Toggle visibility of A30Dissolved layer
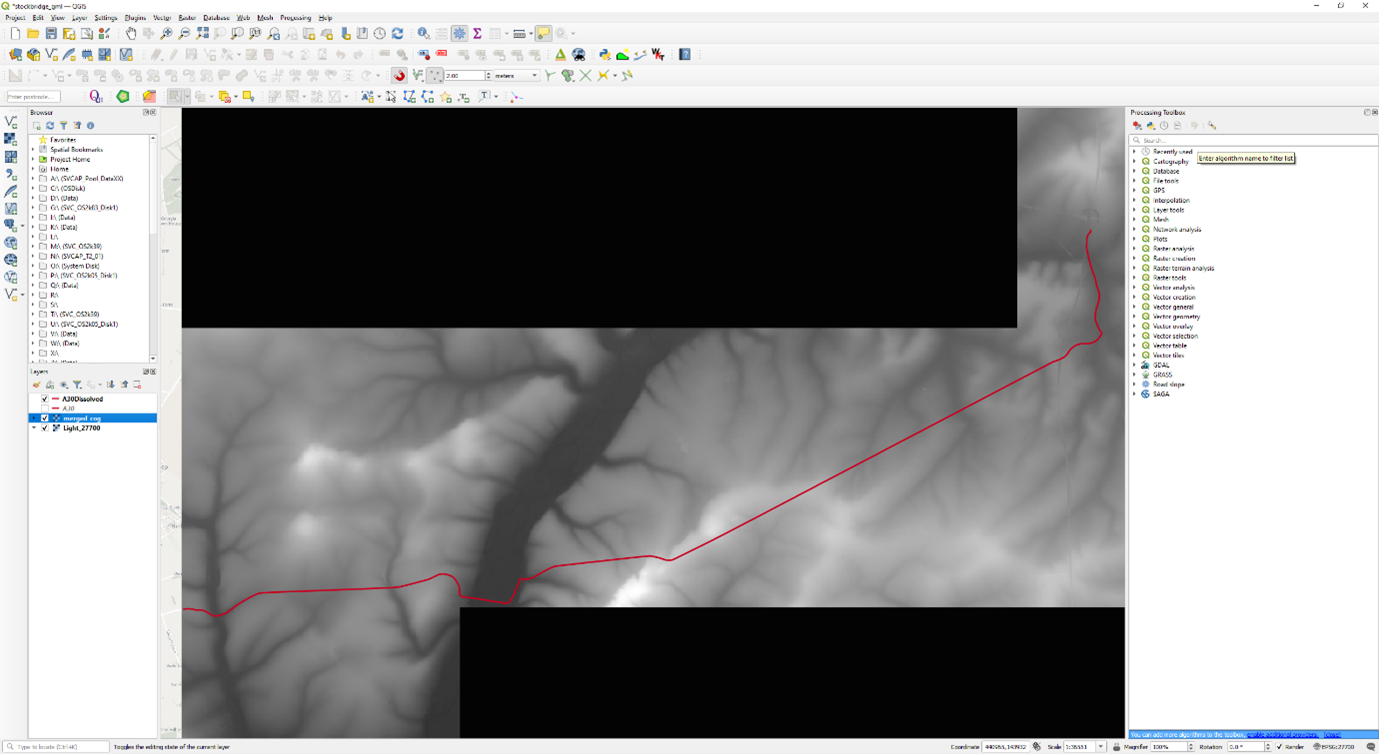Image resolution: width=1379 pixels, height=754 pixels. (44, 399)
